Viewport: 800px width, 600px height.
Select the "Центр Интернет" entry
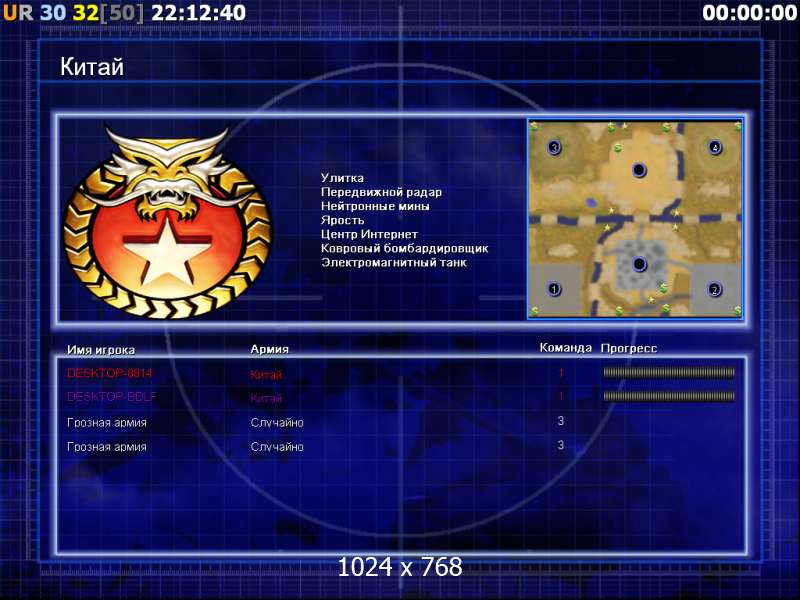[x=369, y=235]
